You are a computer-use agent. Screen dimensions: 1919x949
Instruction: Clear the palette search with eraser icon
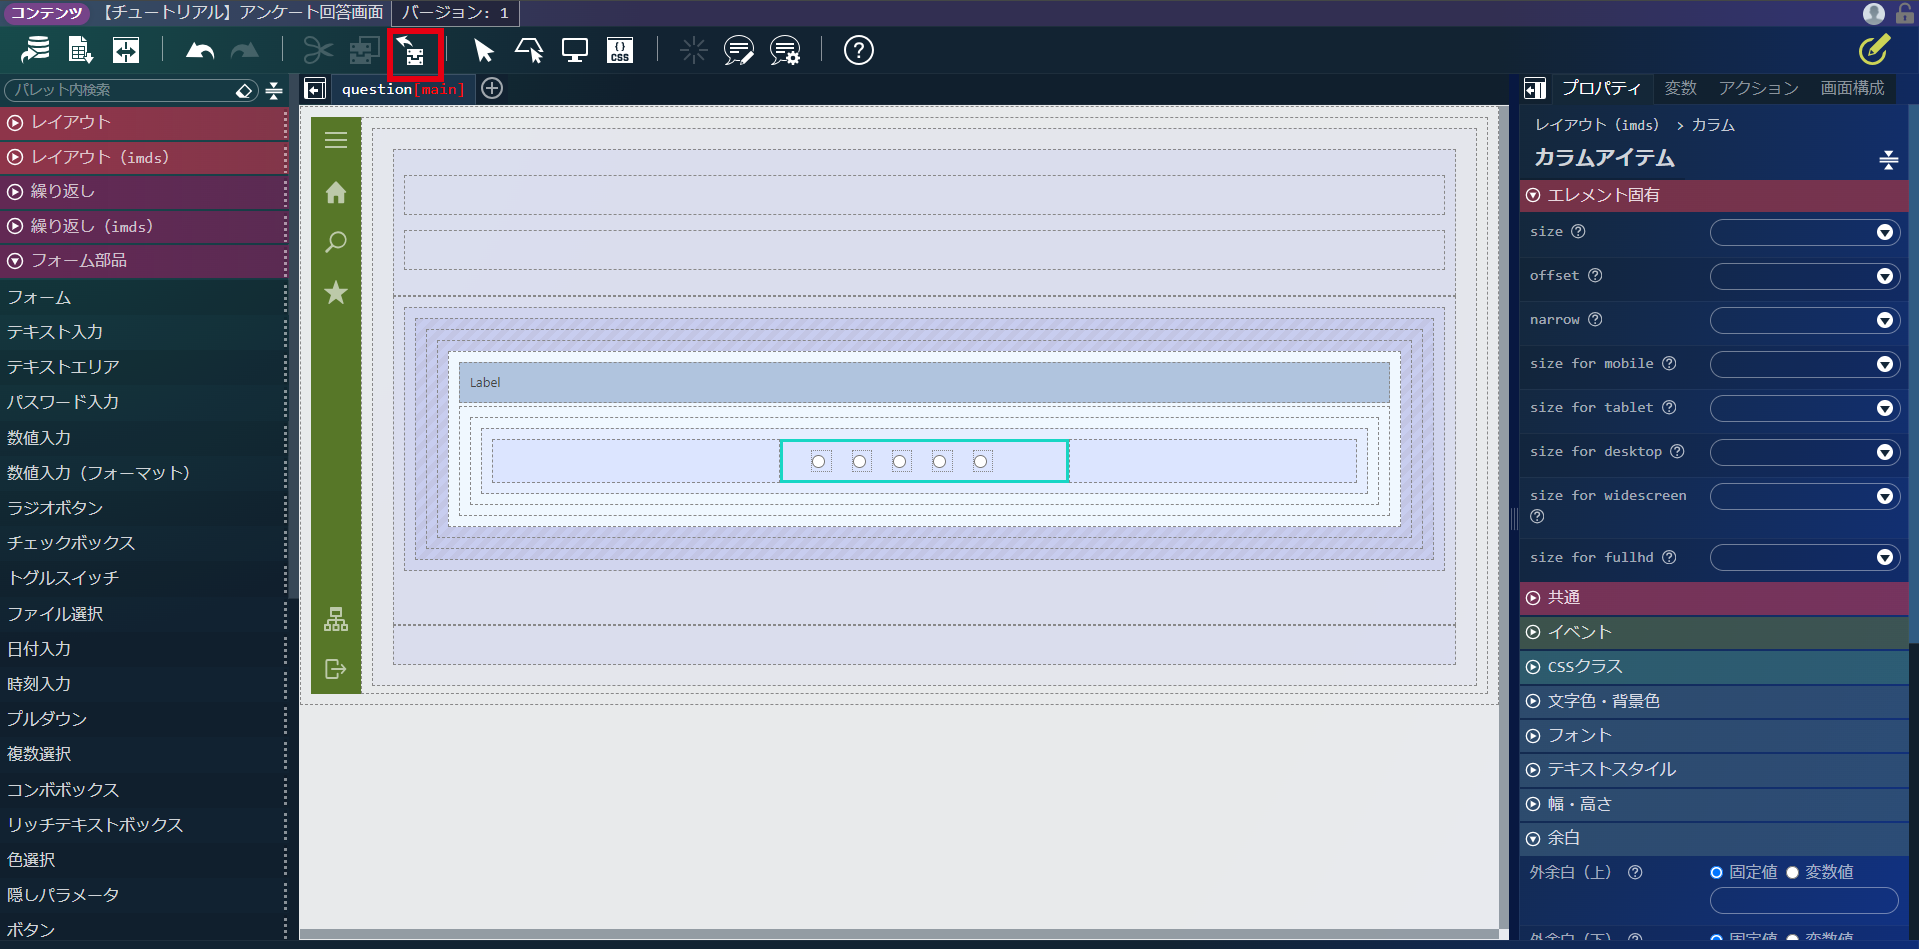coord(245,91)
